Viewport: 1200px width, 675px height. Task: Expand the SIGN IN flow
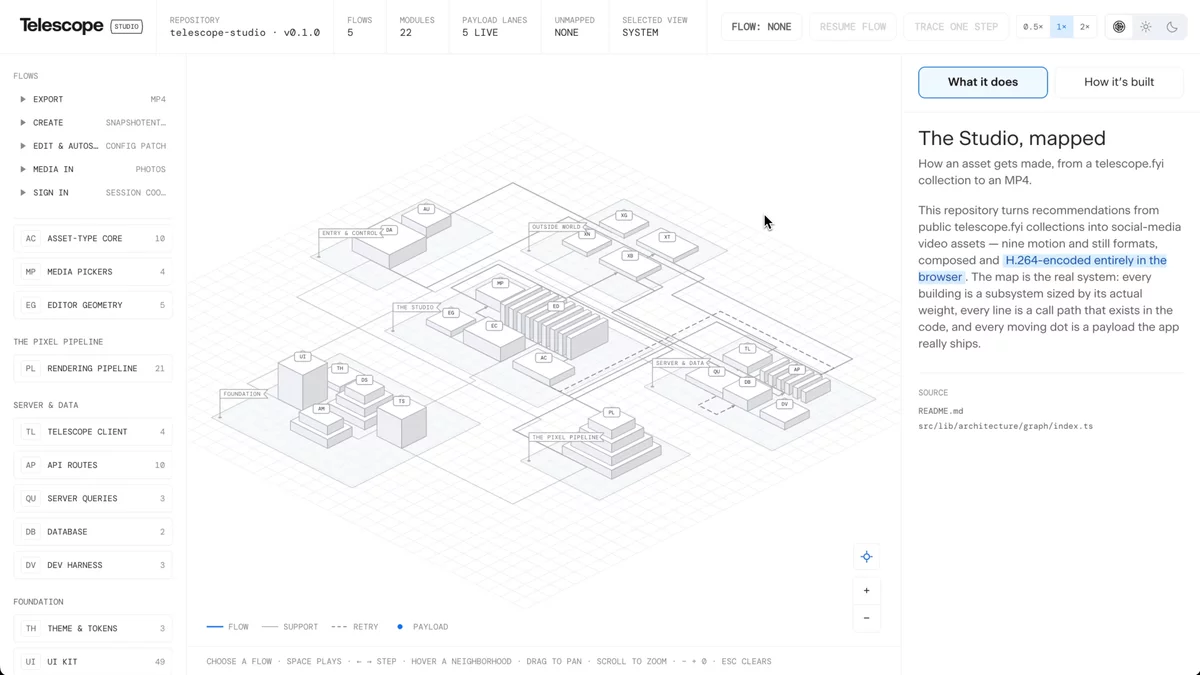point(93,192)
